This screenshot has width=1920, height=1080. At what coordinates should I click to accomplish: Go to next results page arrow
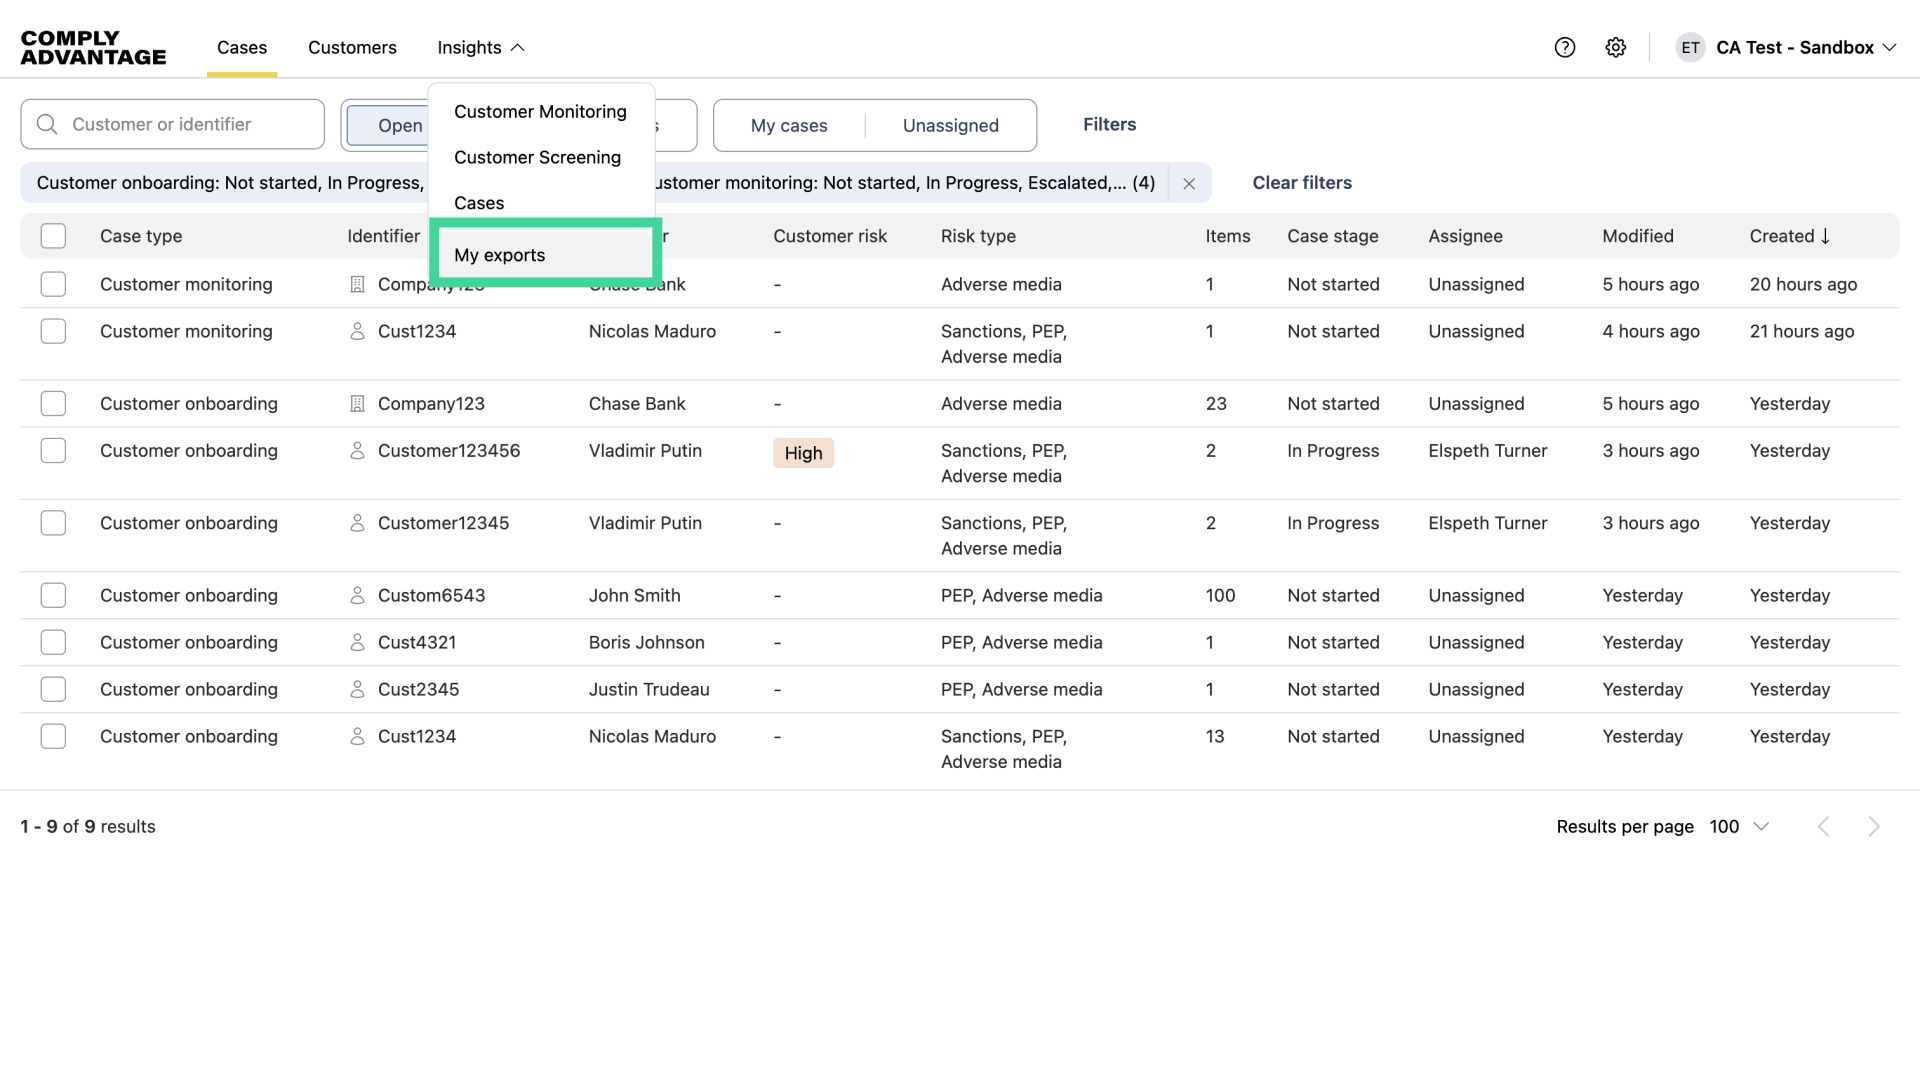[x=1874, y=826]
